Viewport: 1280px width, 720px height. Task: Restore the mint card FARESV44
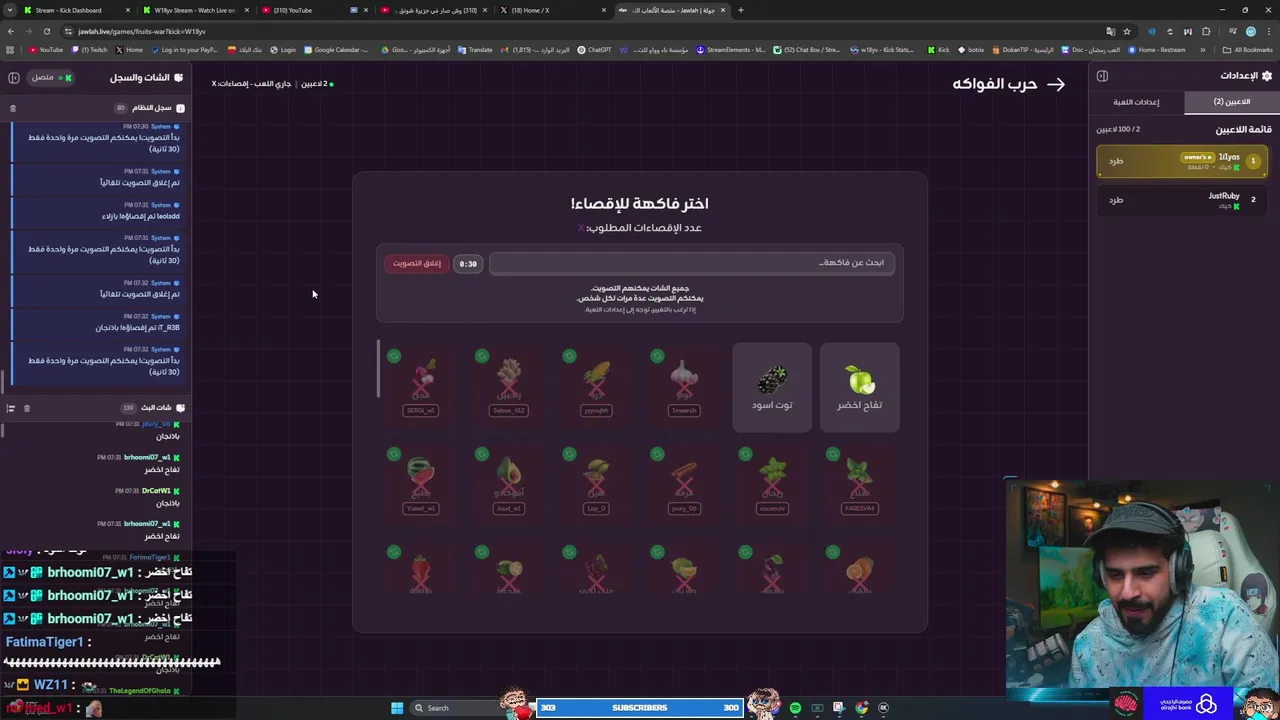(x=833, y=454)
